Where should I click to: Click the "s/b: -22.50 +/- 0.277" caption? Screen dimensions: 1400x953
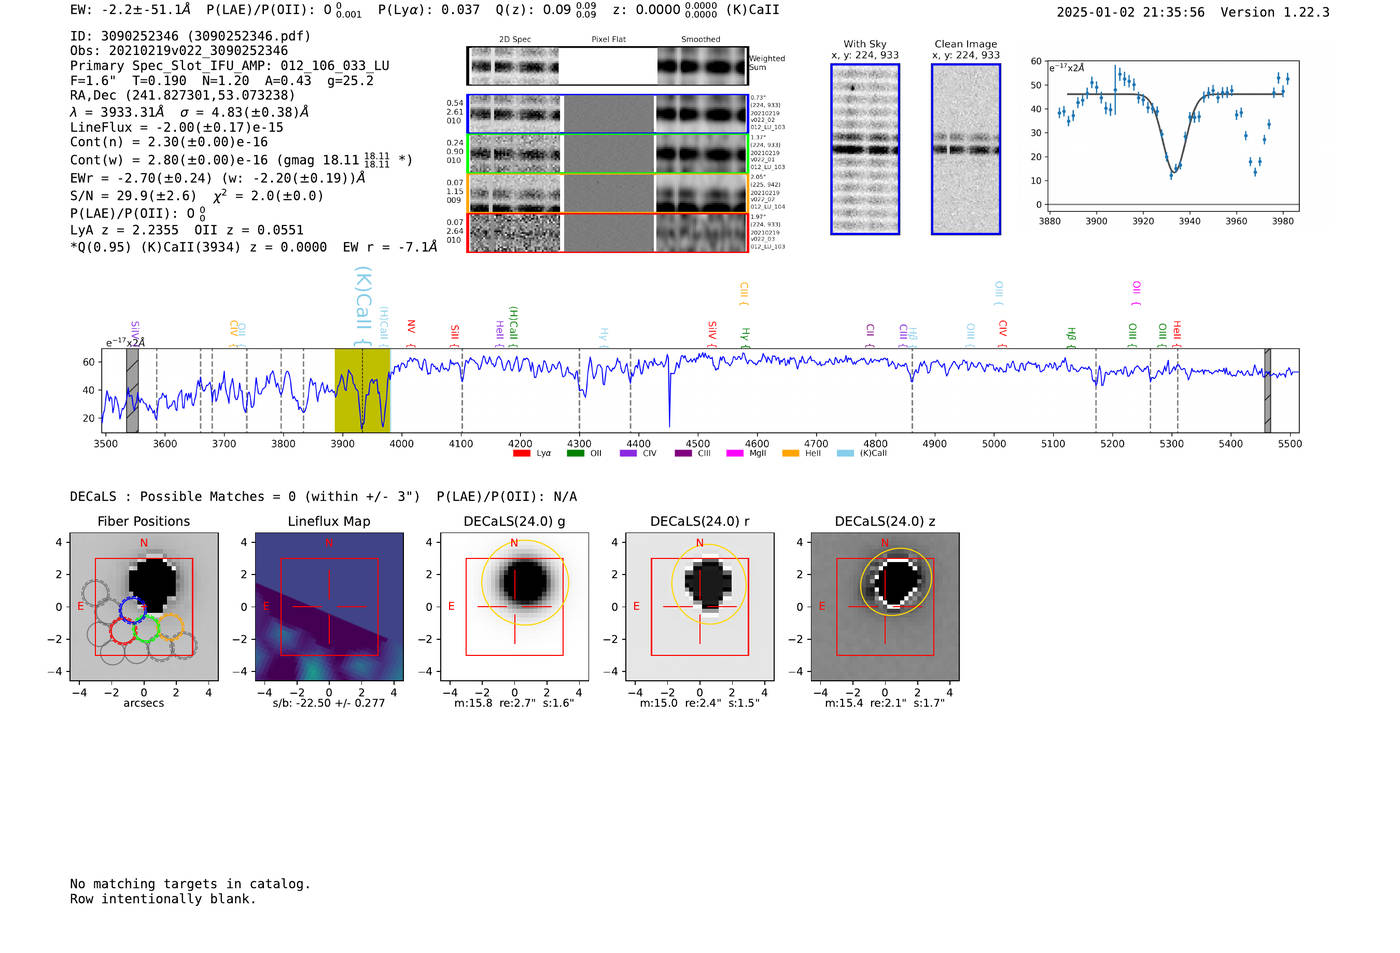point(329,703)
